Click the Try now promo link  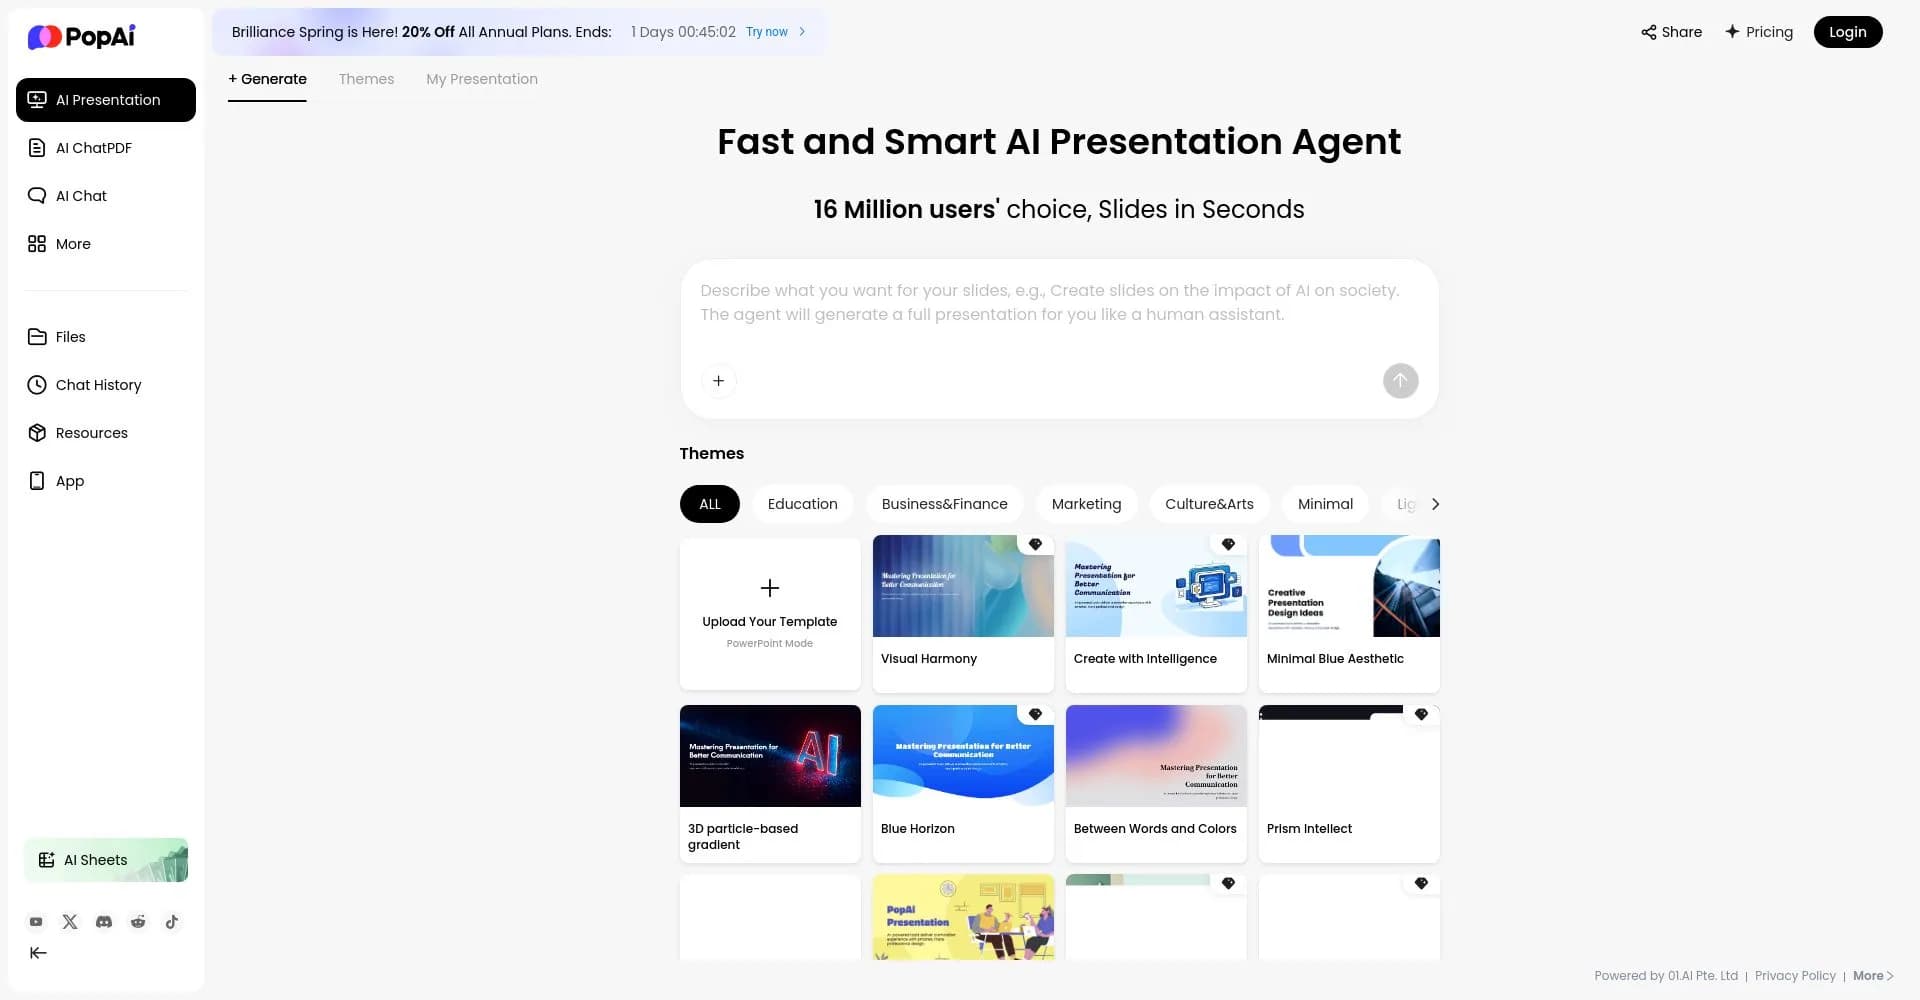[775, 32]
